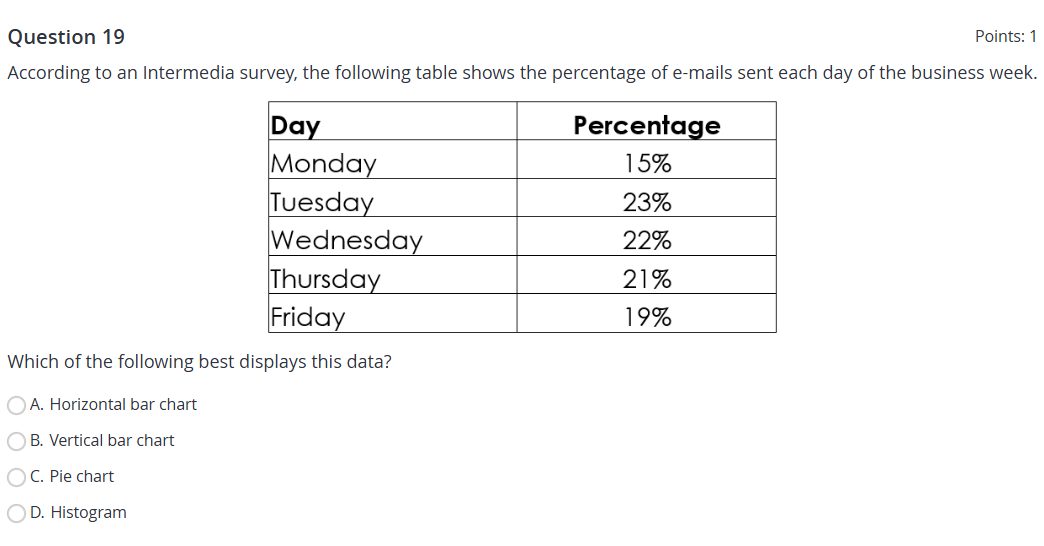Click the 'Percentage' column header cell
Image resolution: width=1044 pixels, height=546 pixels.
point(646,125)
